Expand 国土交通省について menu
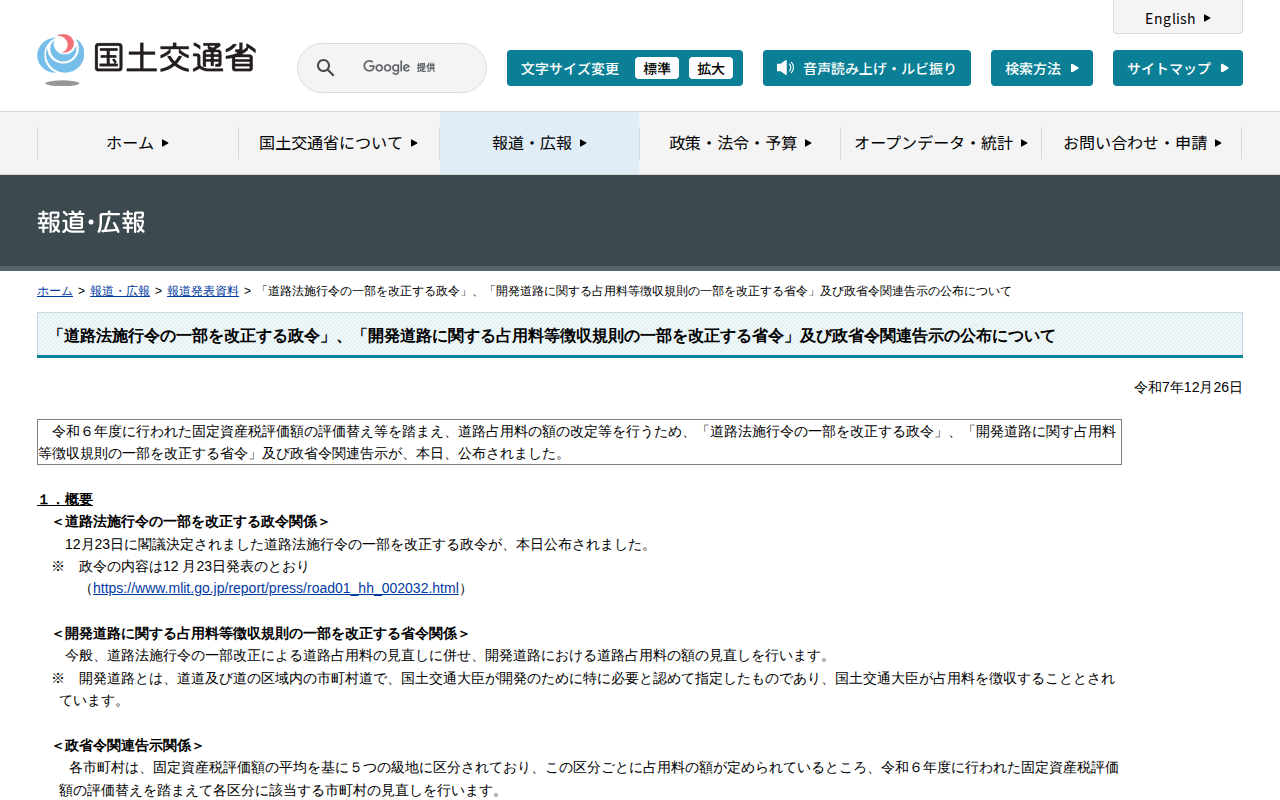This screenshot has width=1280, height=800. pyautogui.click(x=339, y=143)
